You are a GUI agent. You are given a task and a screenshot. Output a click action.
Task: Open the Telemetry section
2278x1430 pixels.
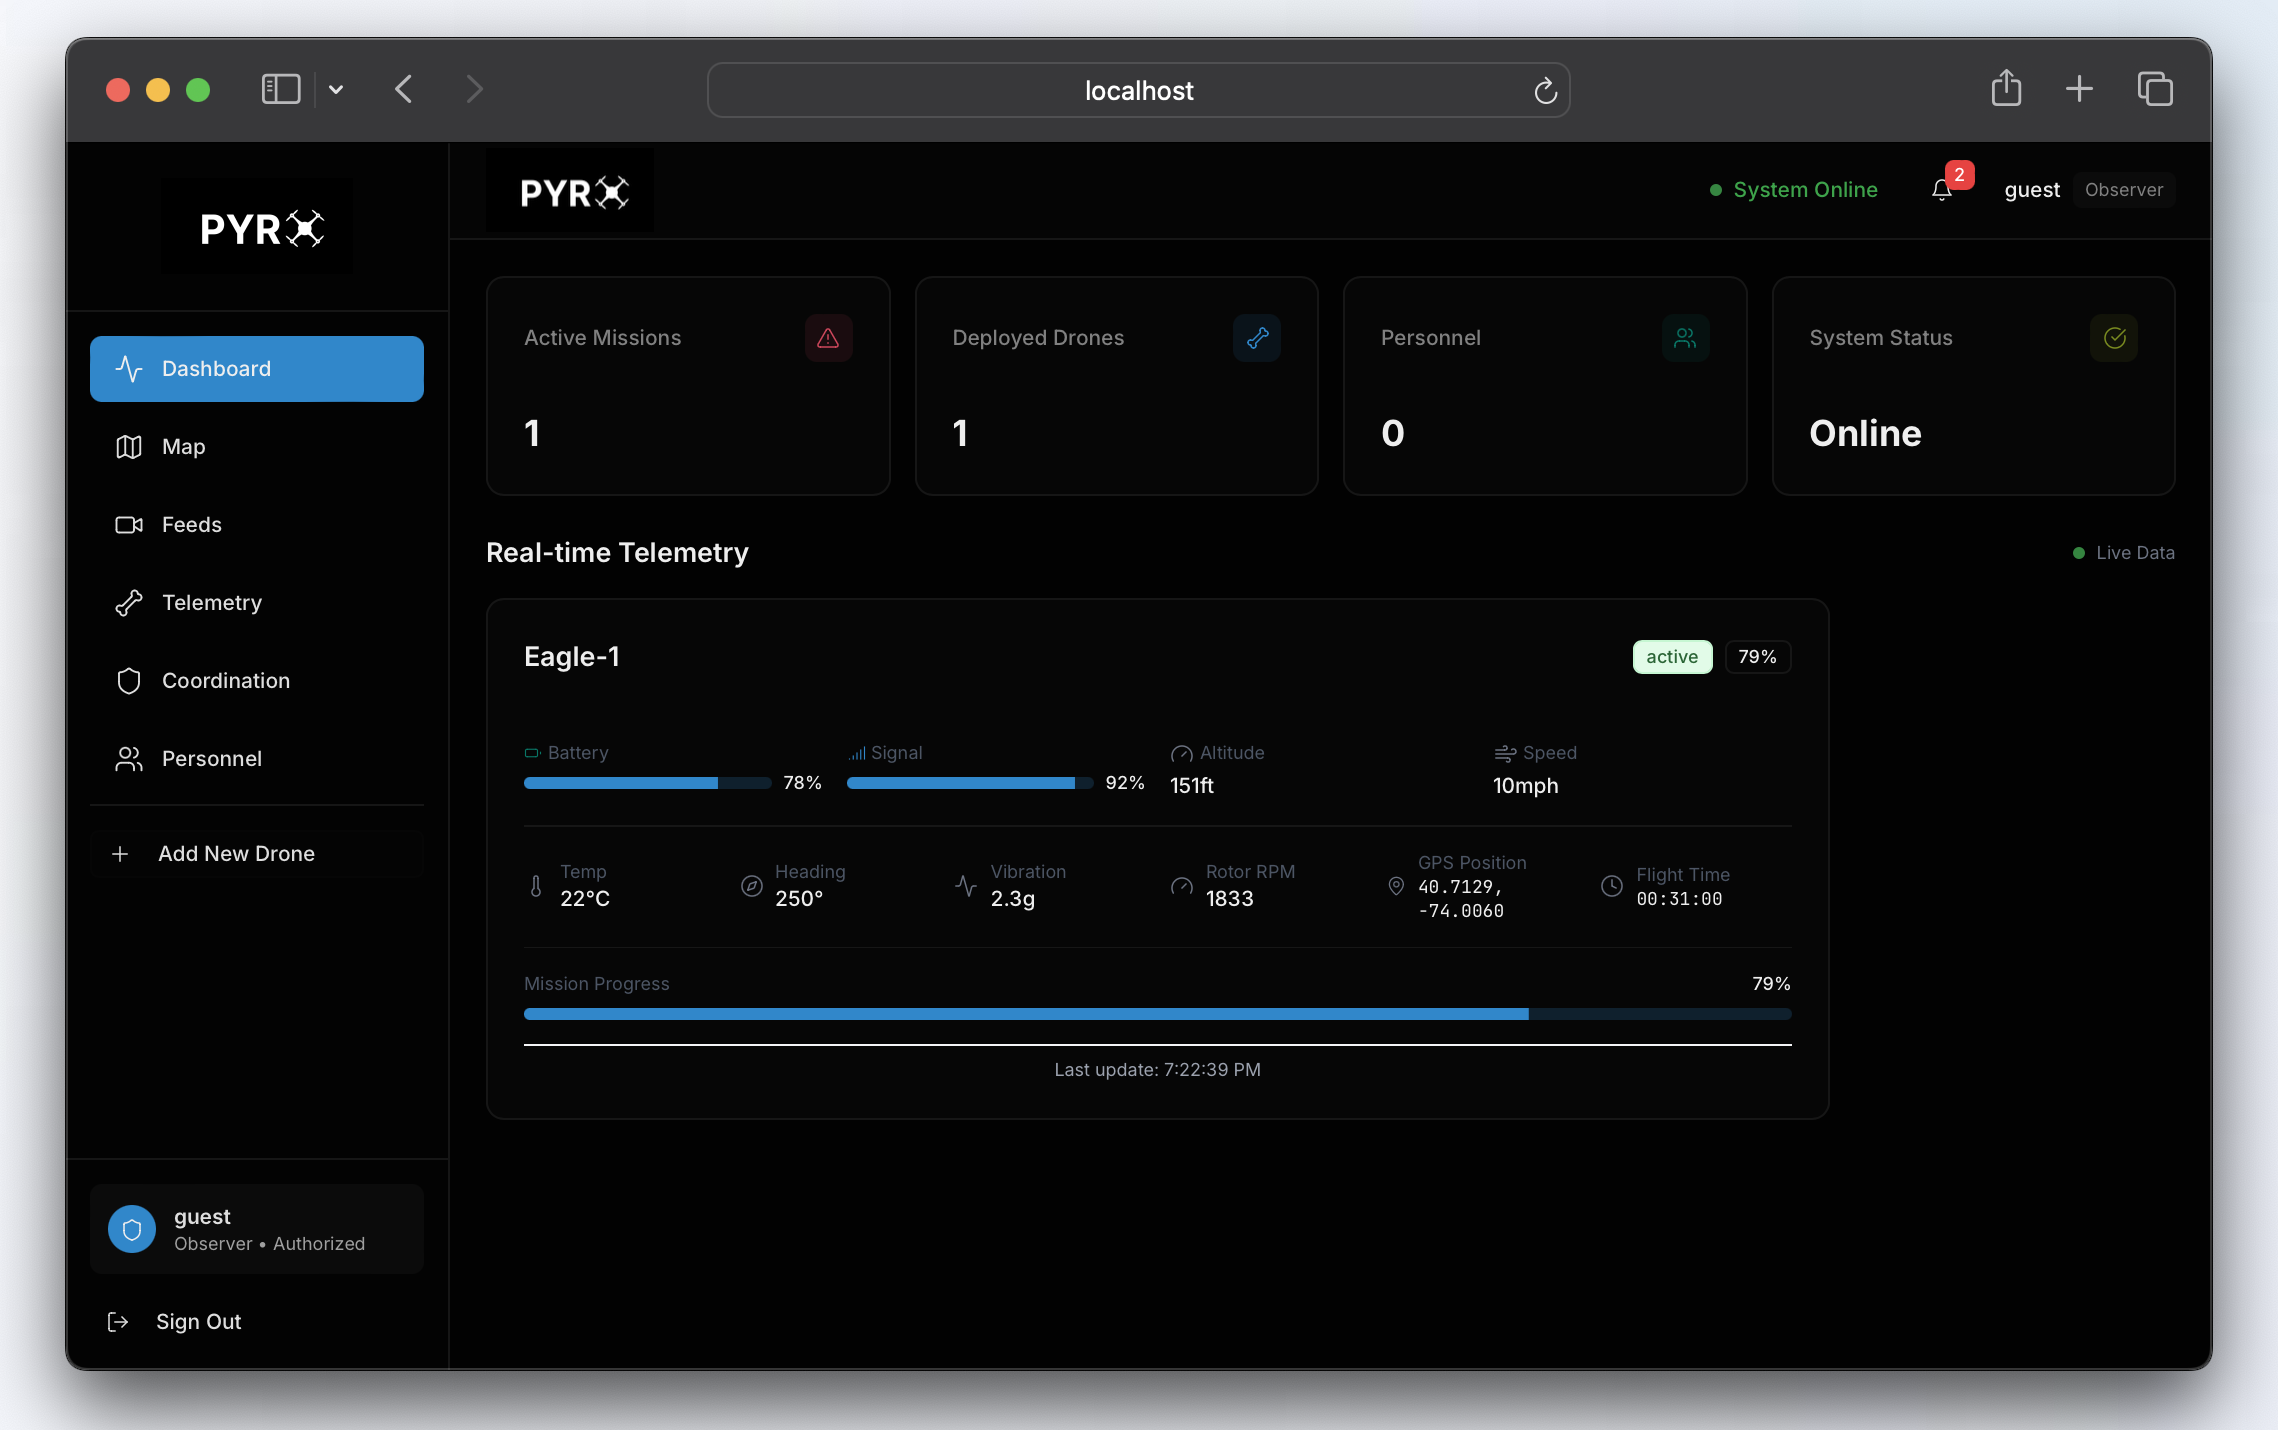coord(211,603)
